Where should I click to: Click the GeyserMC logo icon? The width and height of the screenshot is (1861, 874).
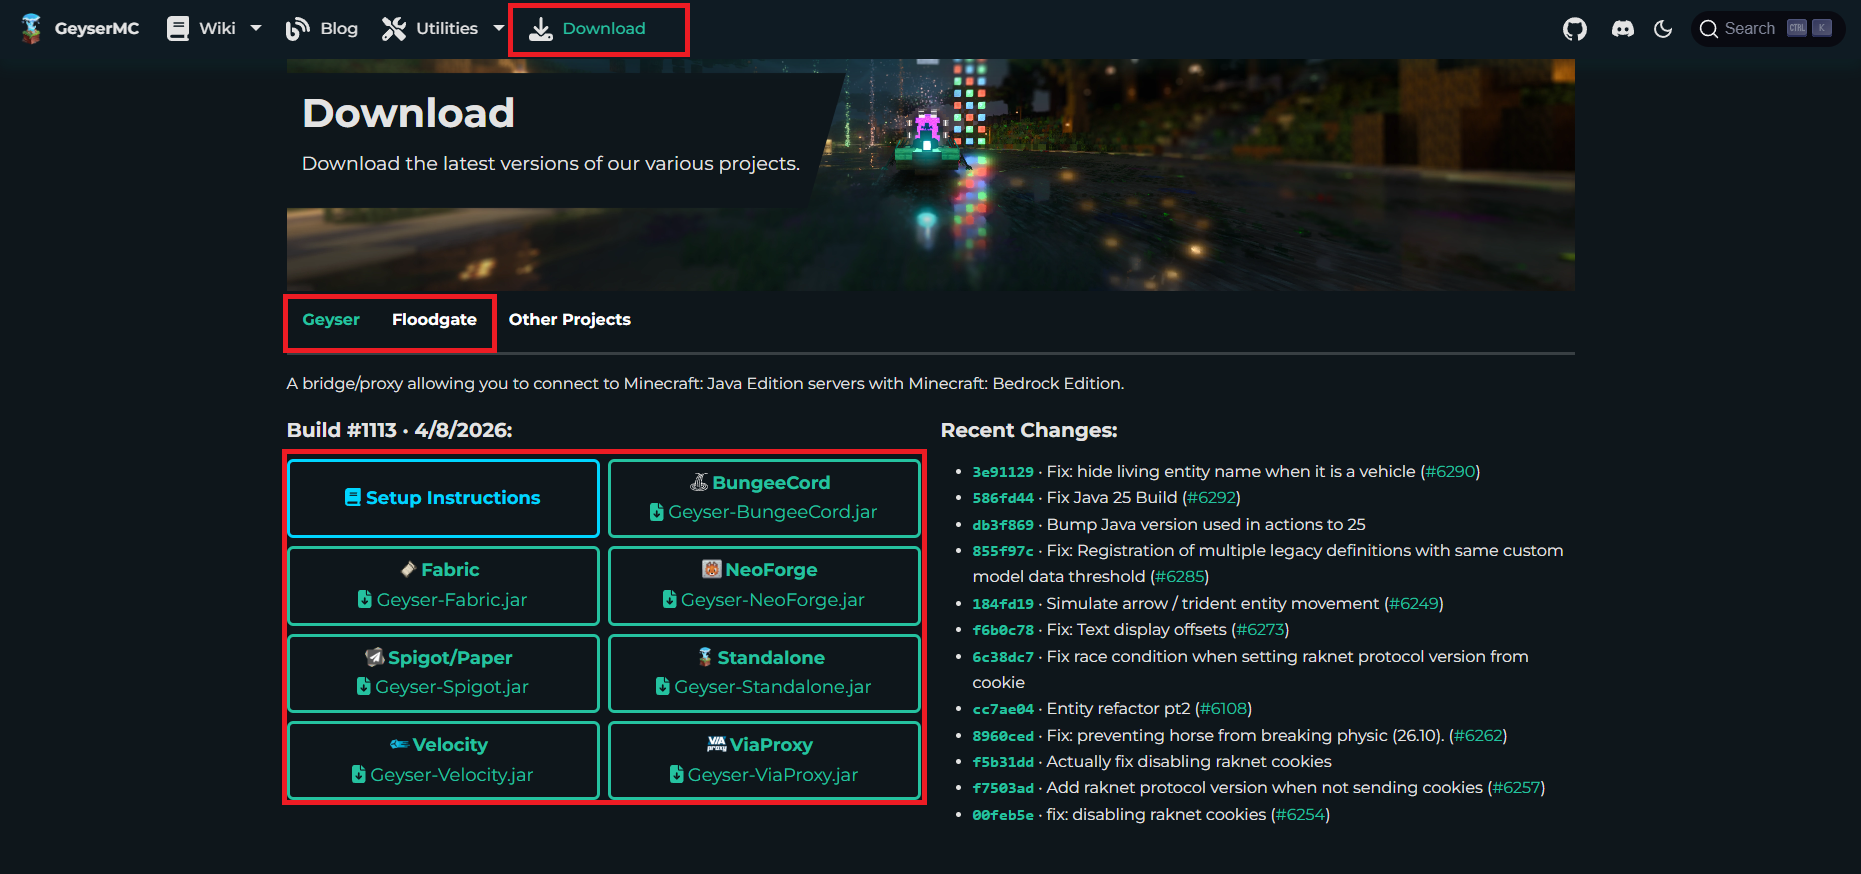31,29
